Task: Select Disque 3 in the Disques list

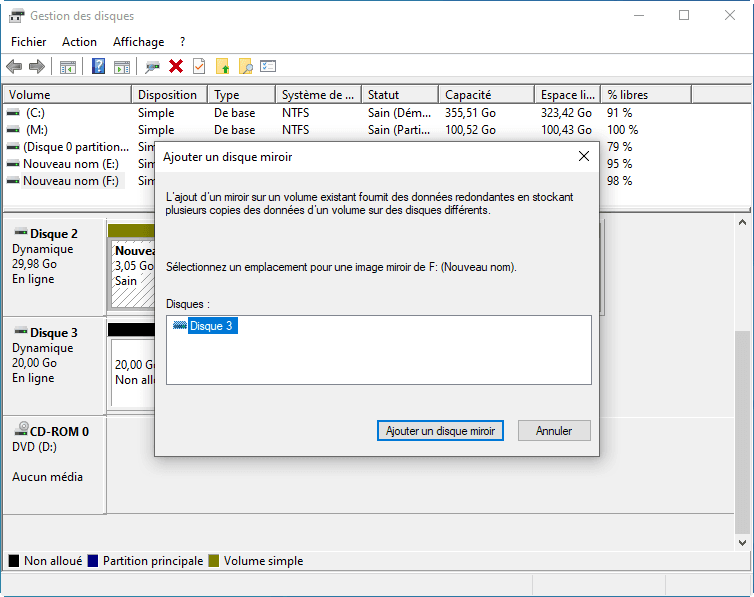Action: pyautogui.click(x=211, y=326)
